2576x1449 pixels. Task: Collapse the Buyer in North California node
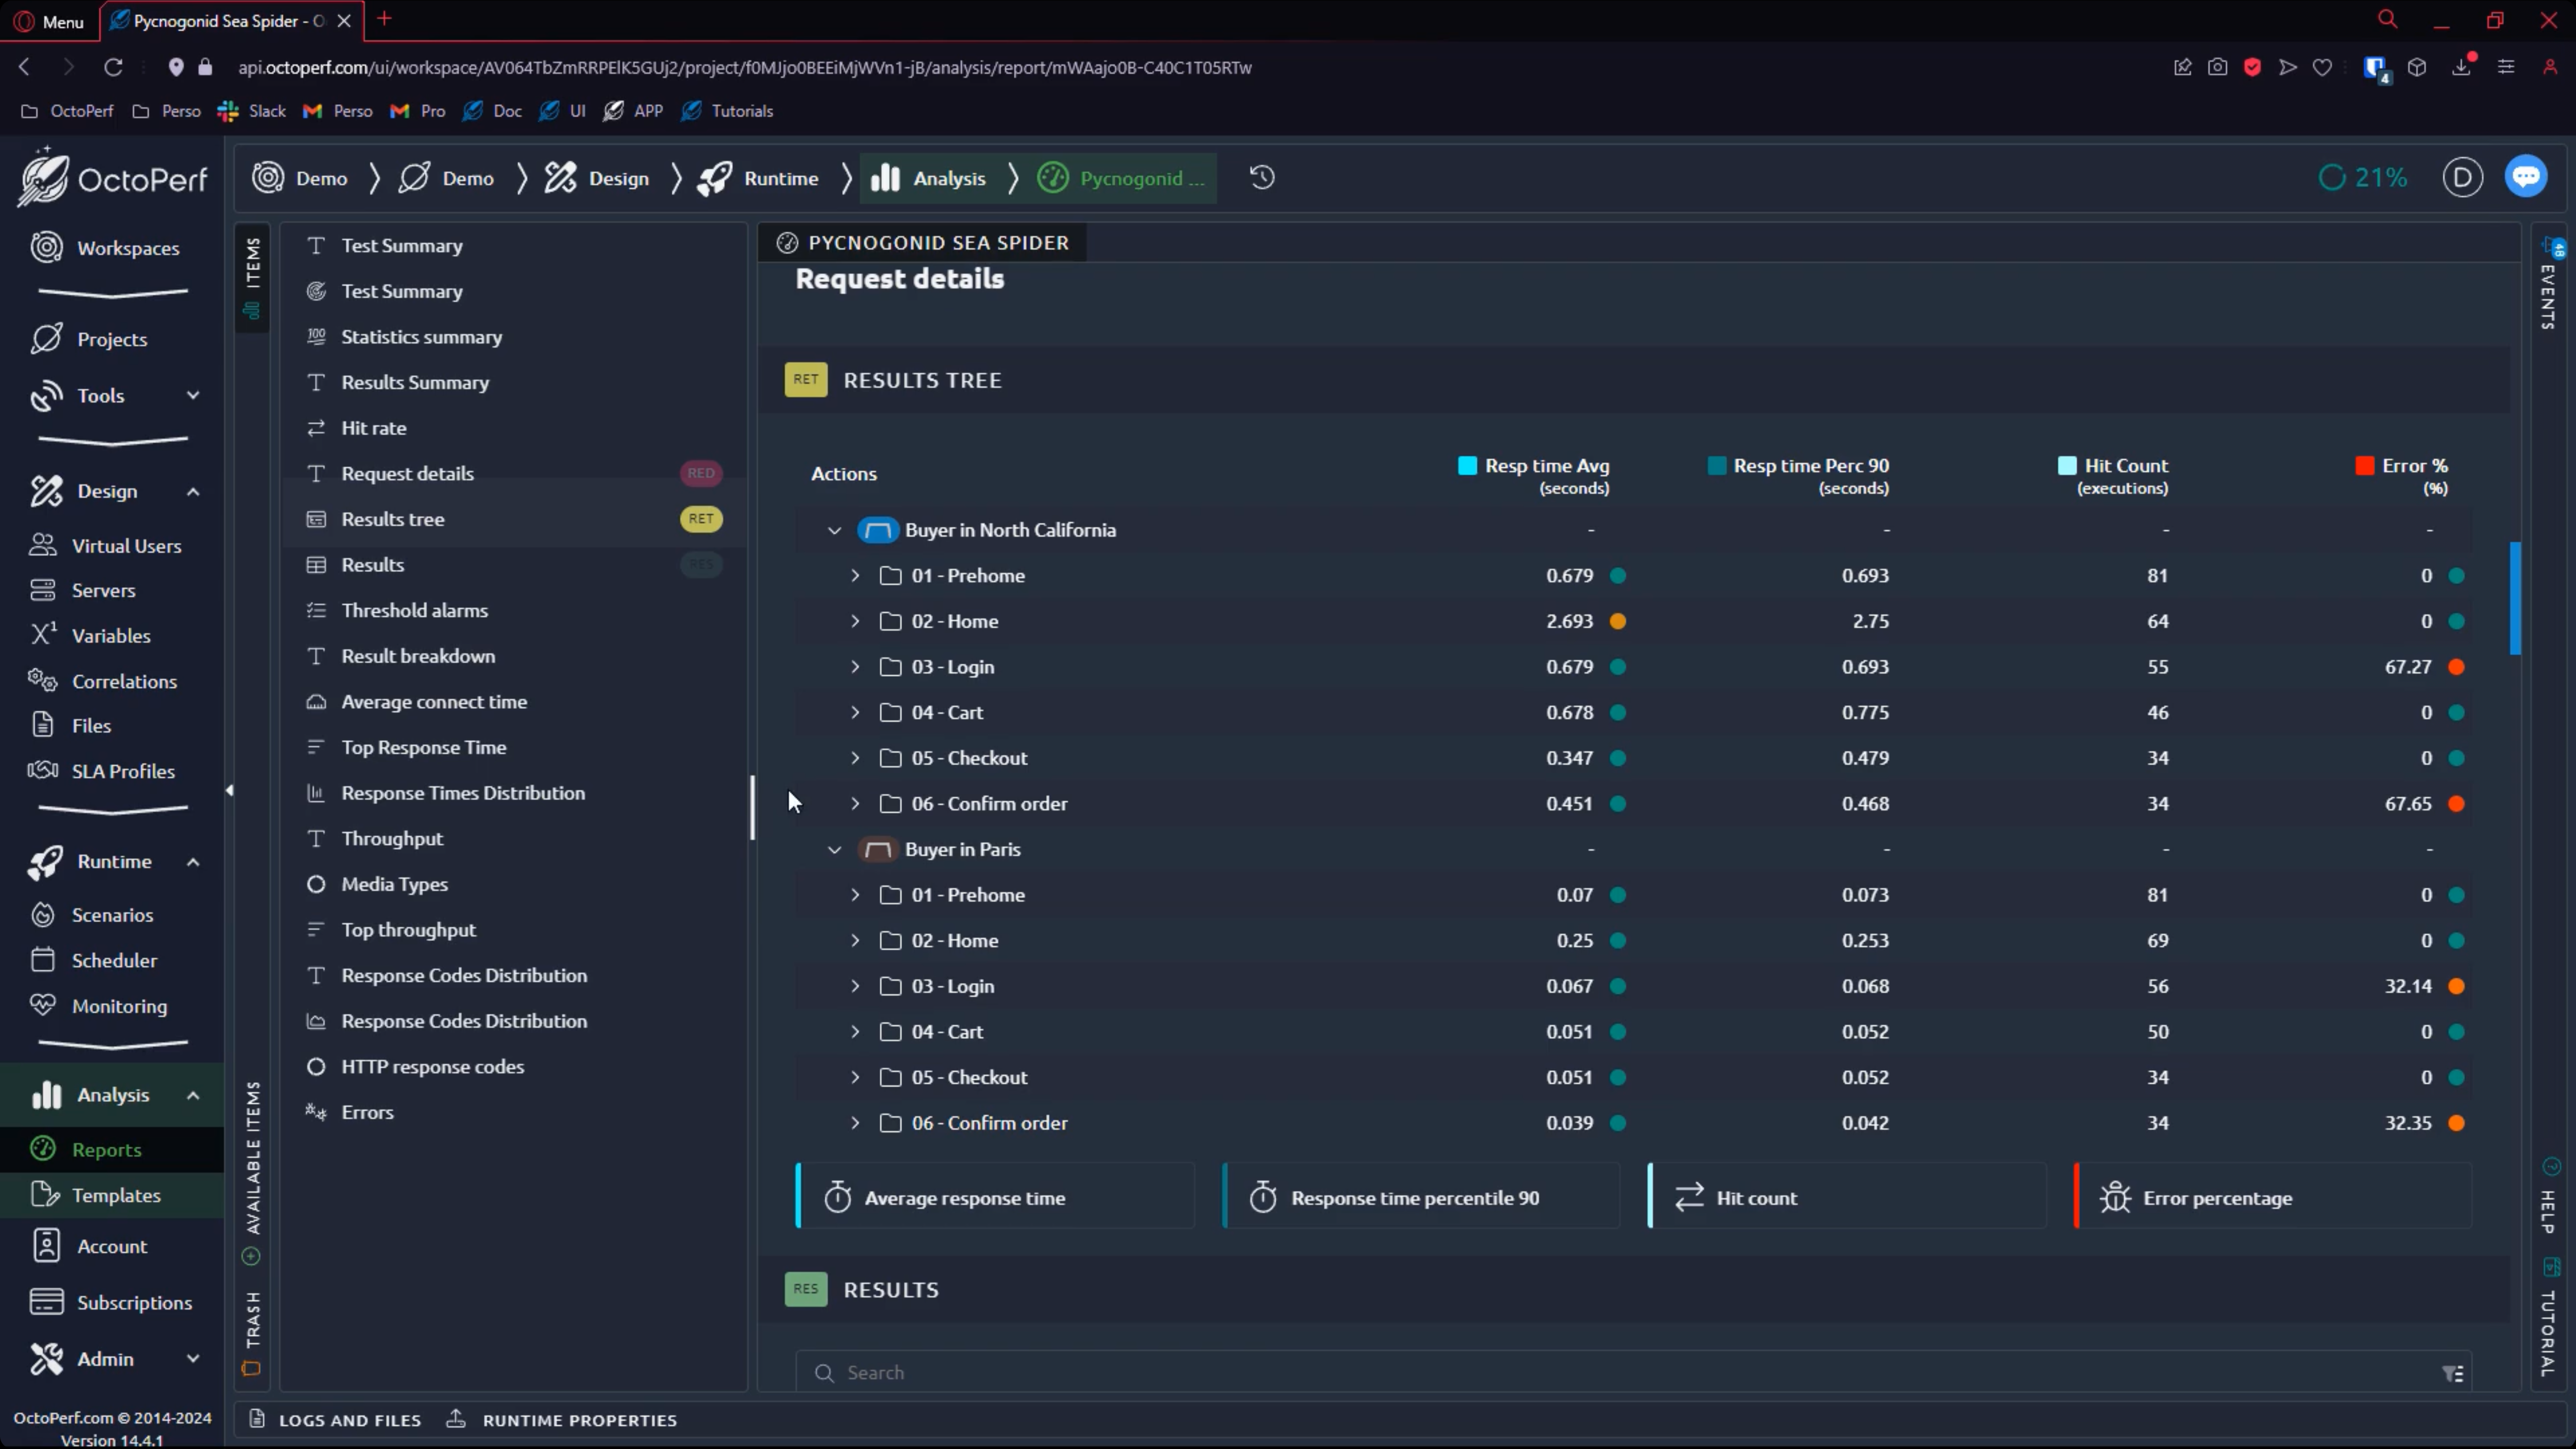(x=834, y=530)
